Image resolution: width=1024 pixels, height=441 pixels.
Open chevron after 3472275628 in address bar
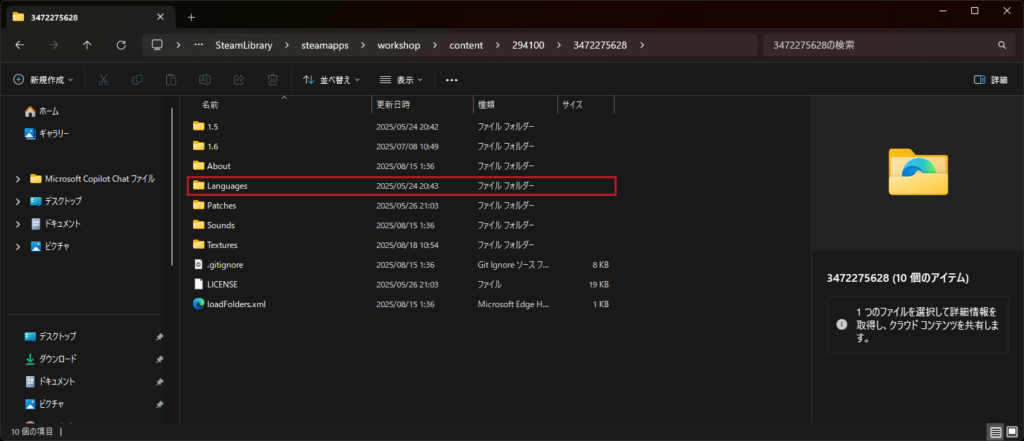(x=642, y=45)
